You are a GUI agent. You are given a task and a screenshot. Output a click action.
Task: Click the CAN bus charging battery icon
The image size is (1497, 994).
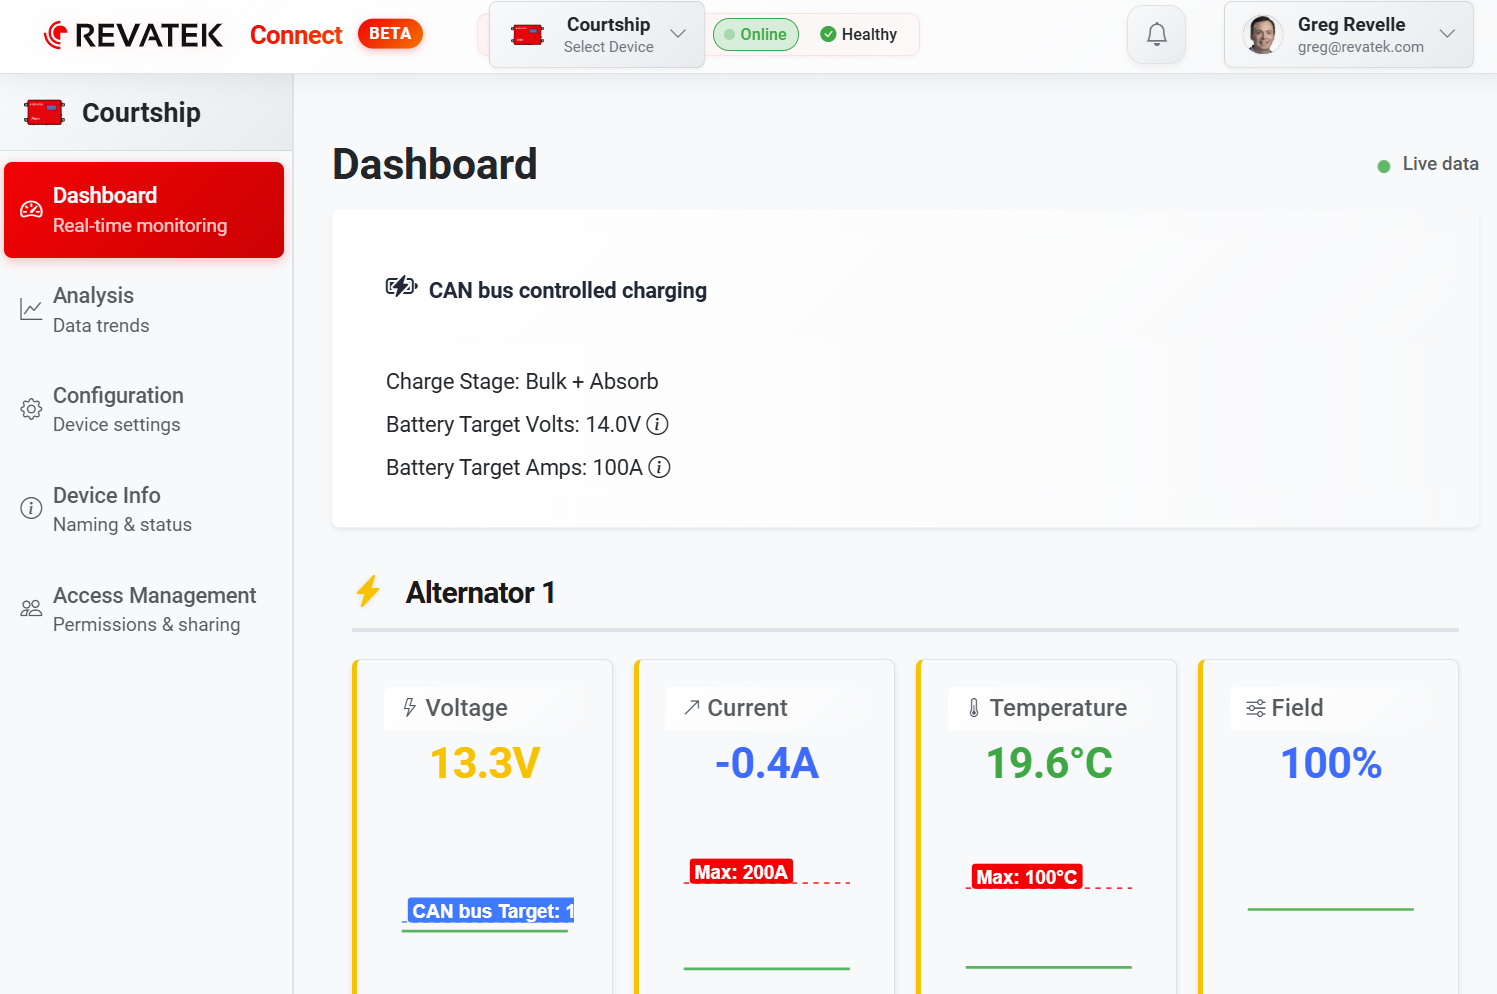401,288
